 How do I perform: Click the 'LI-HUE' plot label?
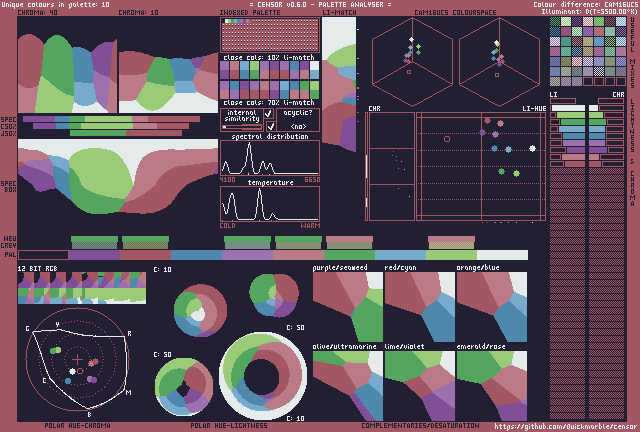pos(534,109)
